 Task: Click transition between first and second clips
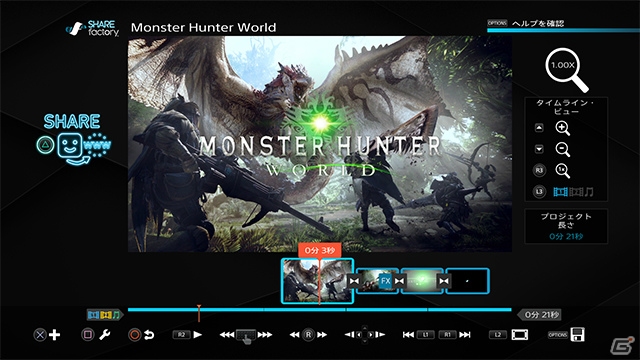click(x=354, y=281)
